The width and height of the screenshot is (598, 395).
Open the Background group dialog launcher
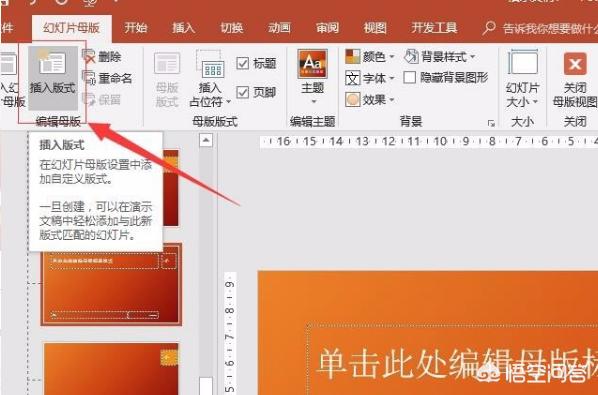(491, 123)
